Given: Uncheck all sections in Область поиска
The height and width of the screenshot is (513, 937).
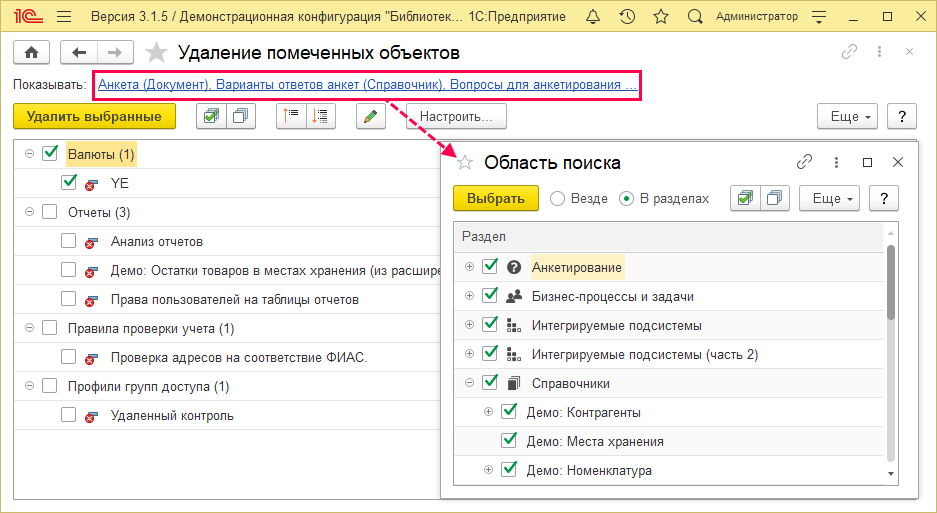Looking at the screenshot, I should pos(774,198).
